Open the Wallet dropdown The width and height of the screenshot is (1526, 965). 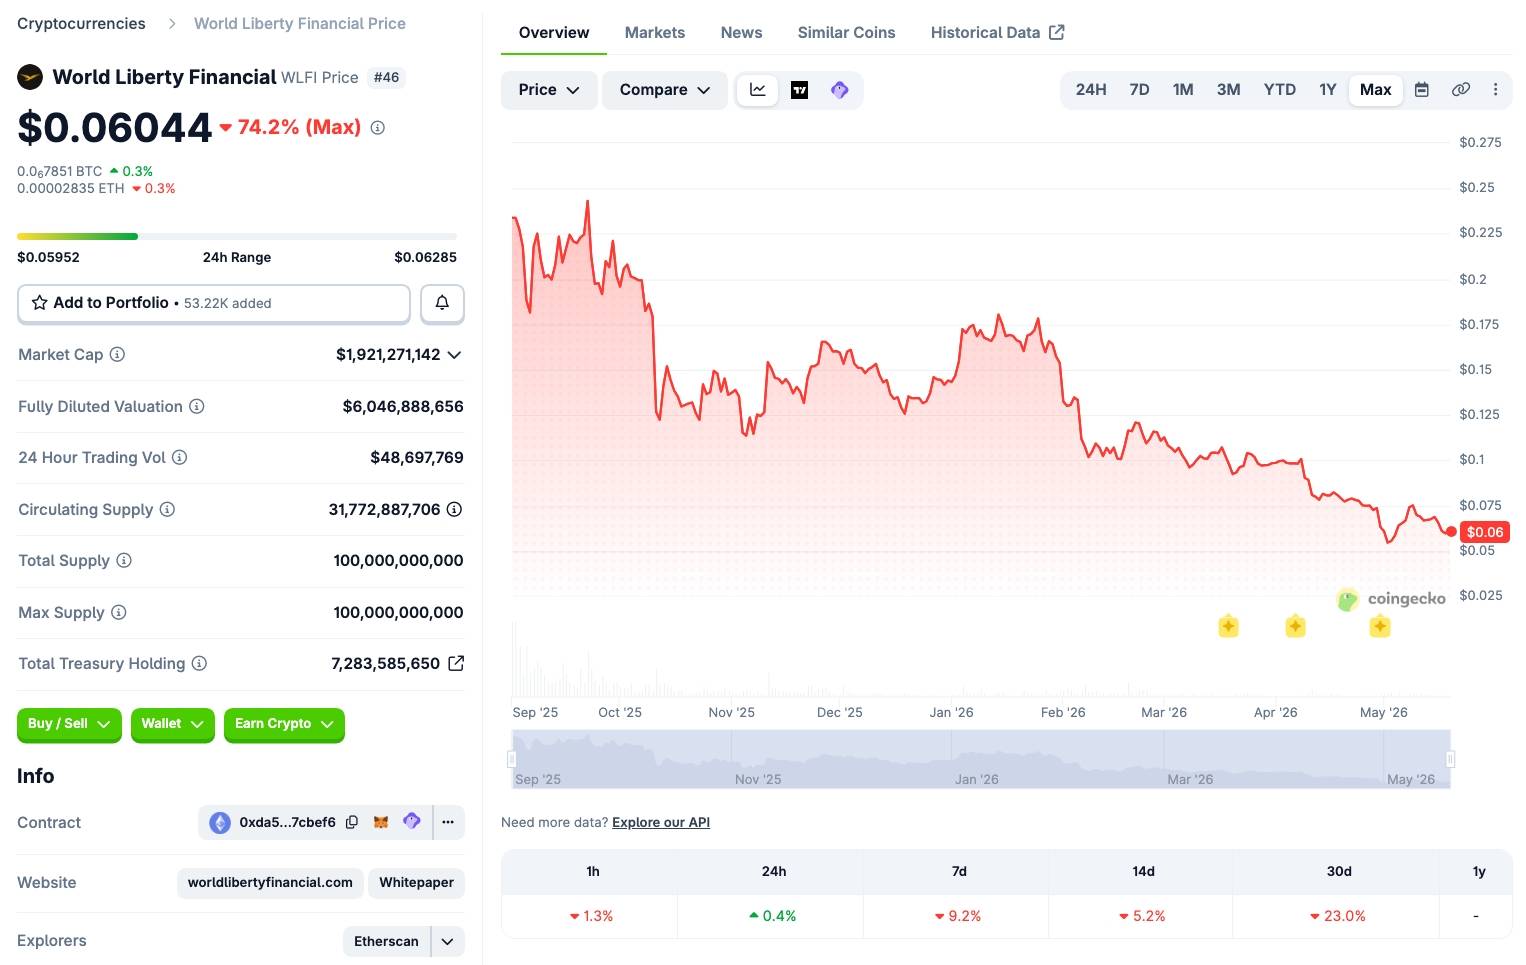(172, 724)
